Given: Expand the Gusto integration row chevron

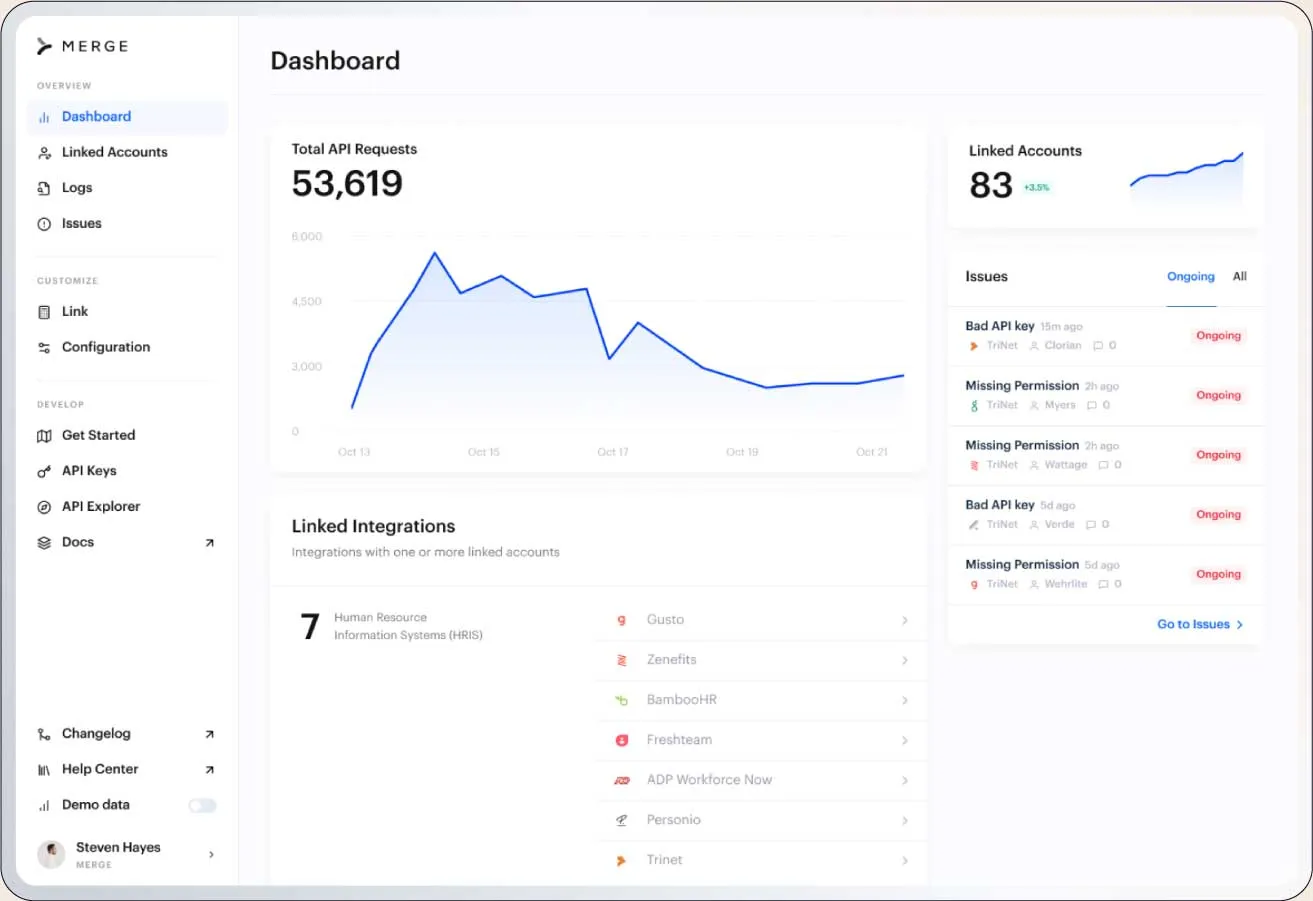Looking at the screenshot, I should [x=905, y=620].
